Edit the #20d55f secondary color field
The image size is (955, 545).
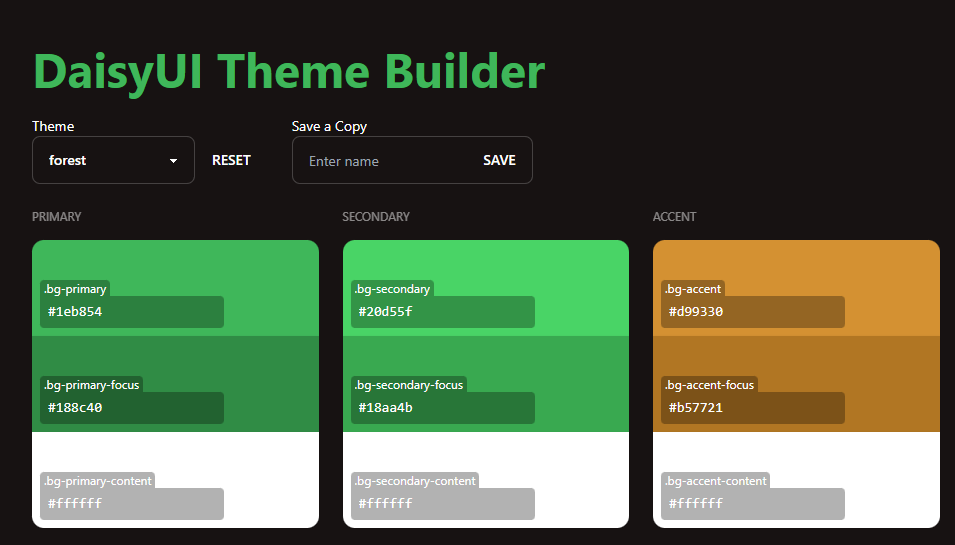pos(443,312)
